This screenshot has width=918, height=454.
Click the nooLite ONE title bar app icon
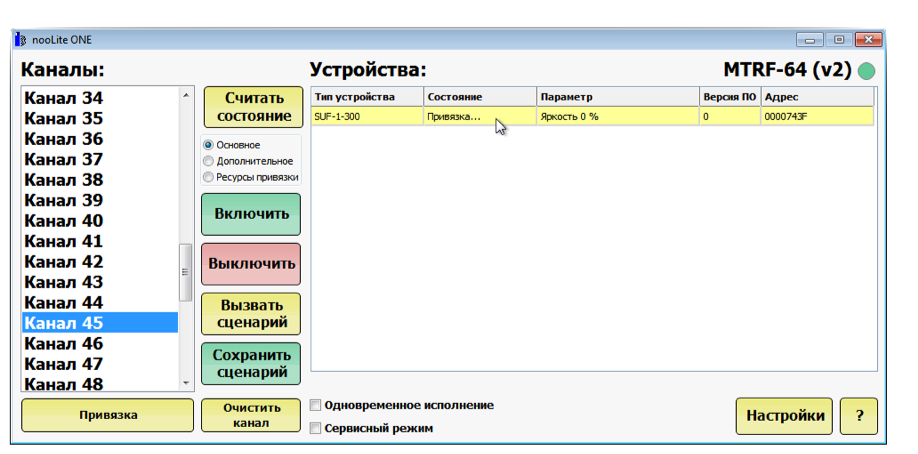point(21,40)
